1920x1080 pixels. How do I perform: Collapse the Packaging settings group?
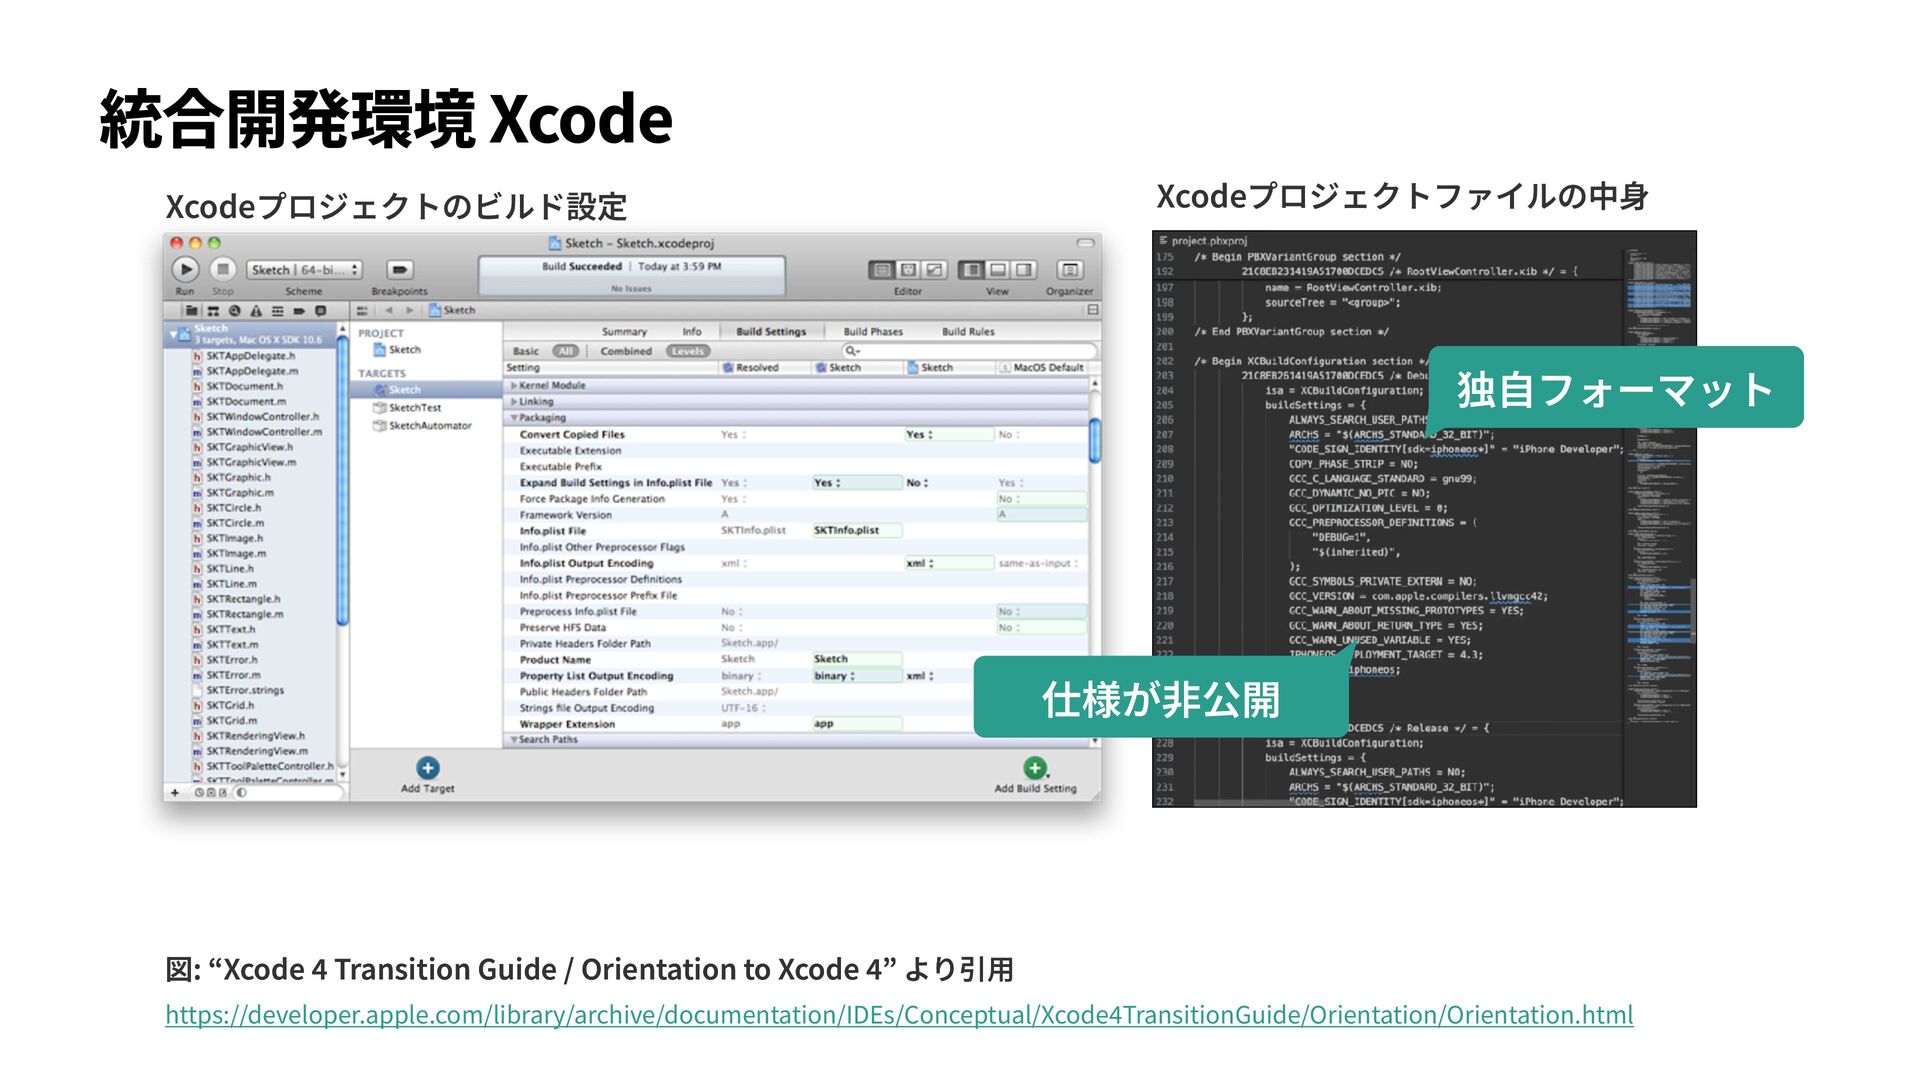coord(514,418)
